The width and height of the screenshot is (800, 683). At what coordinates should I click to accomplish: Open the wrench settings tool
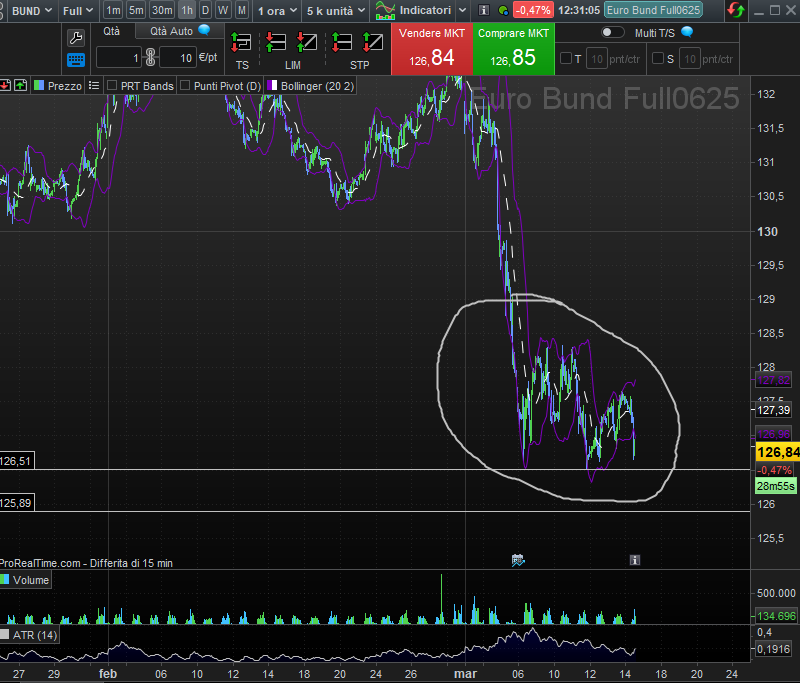(76, 38)
